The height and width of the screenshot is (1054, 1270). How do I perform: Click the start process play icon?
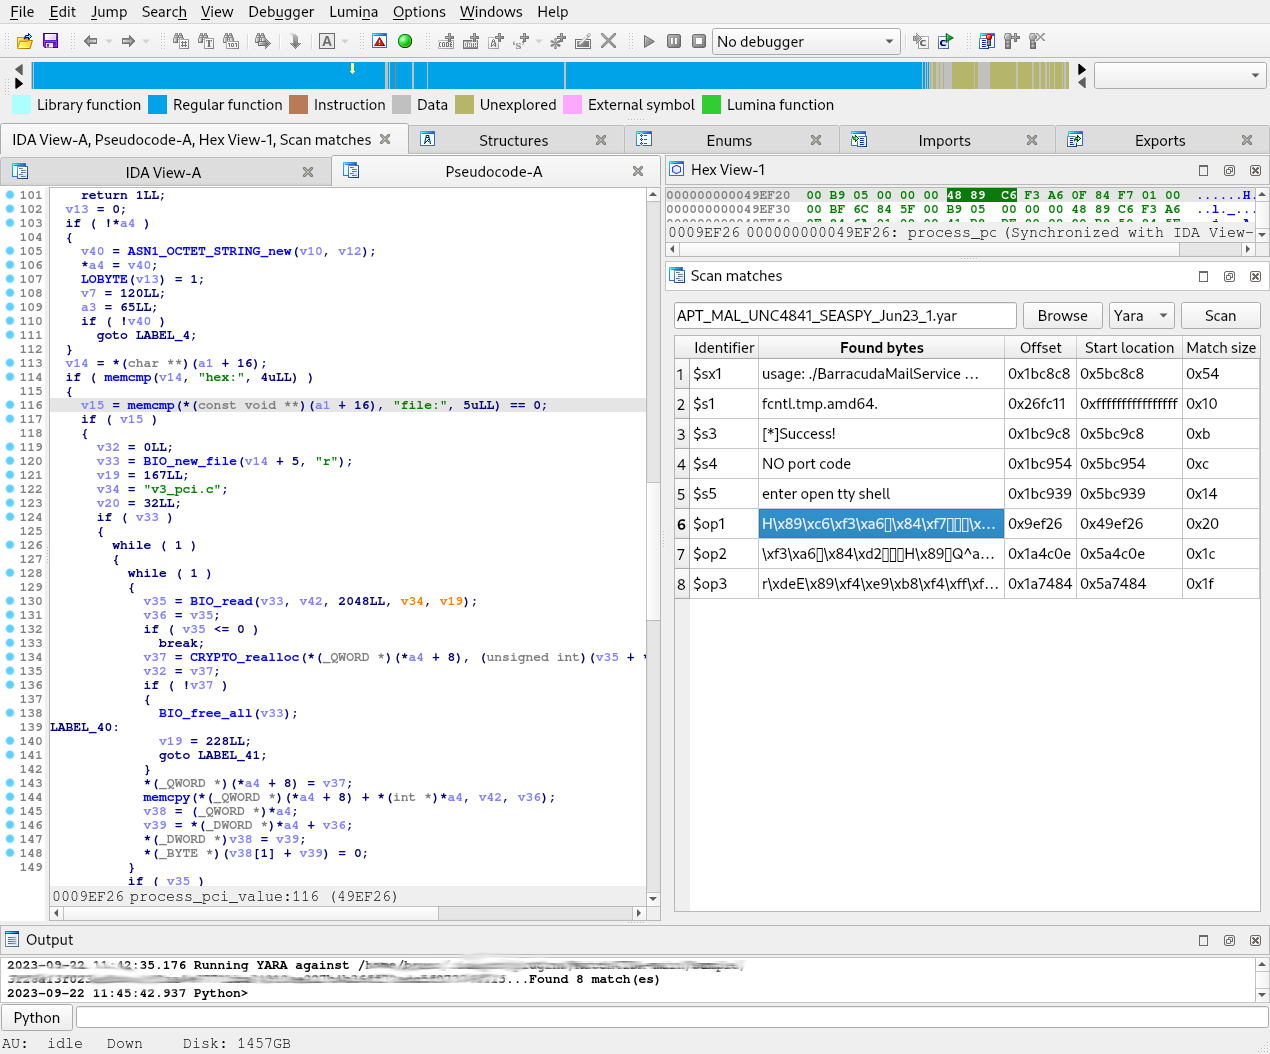648,41
